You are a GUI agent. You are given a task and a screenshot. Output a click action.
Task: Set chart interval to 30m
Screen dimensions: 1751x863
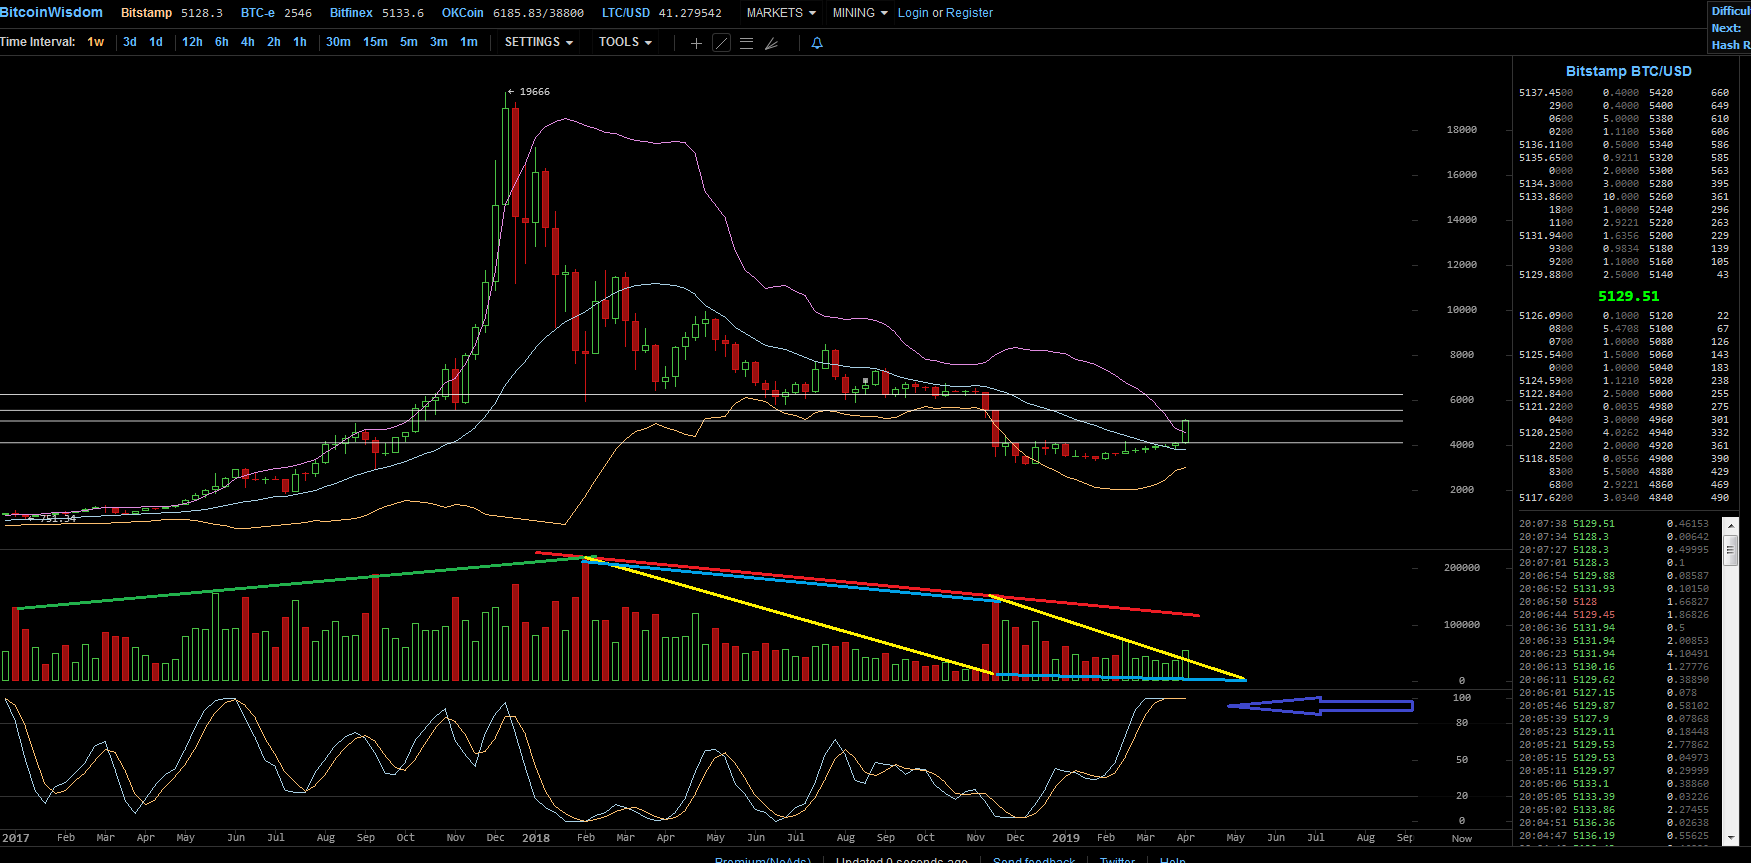click(x=338, y=42)
